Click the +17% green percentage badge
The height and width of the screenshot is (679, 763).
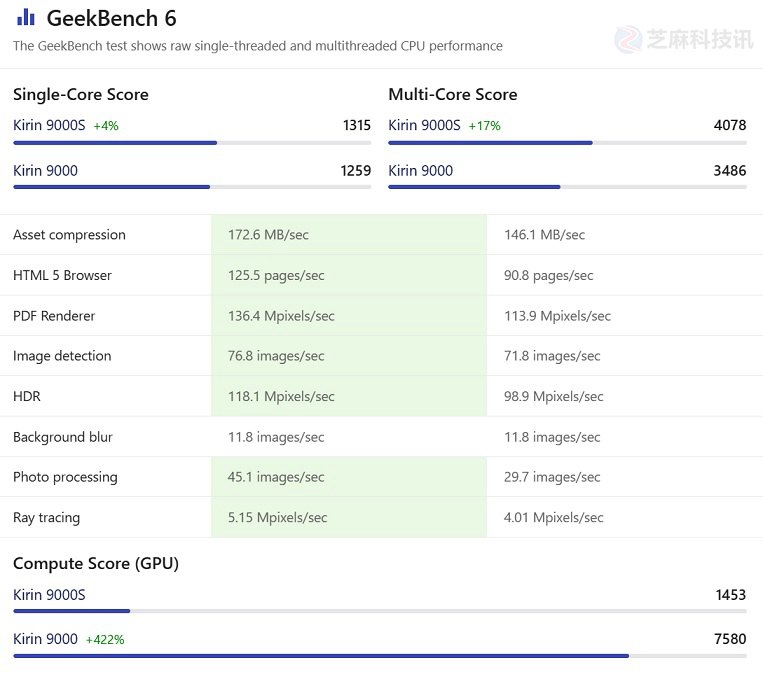point(484,126)
